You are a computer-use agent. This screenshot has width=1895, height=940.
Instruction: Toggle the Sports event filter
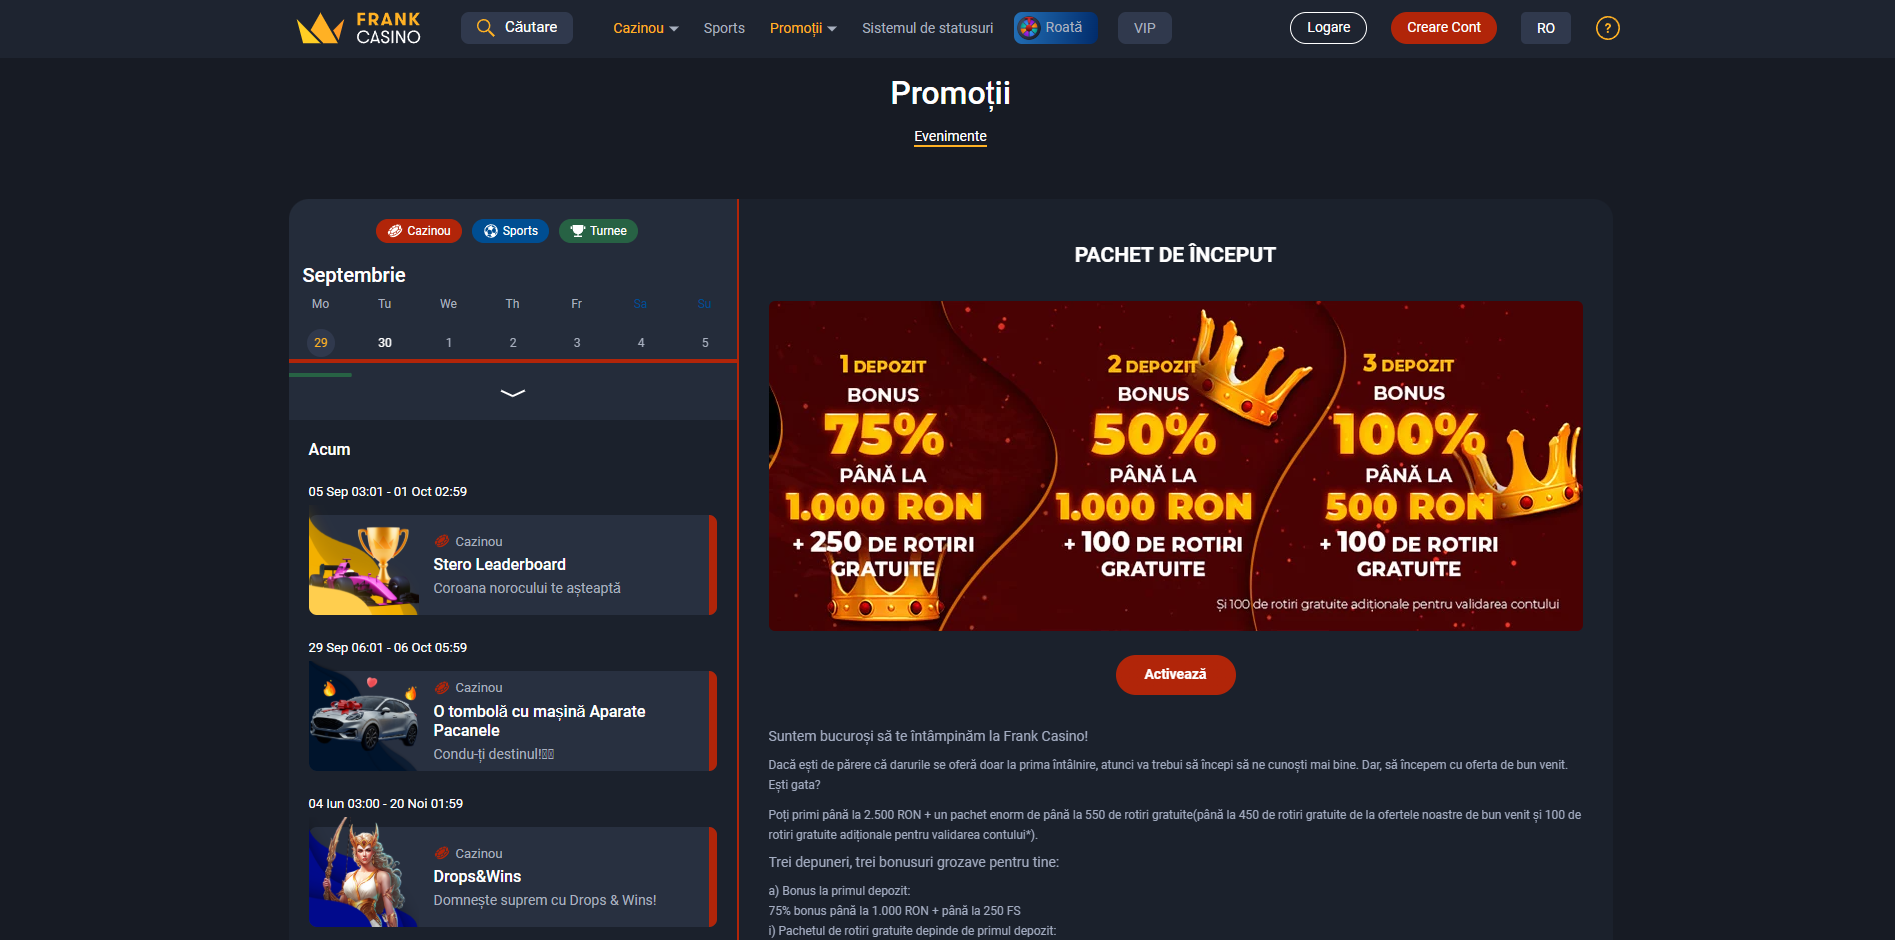(511, 231)
